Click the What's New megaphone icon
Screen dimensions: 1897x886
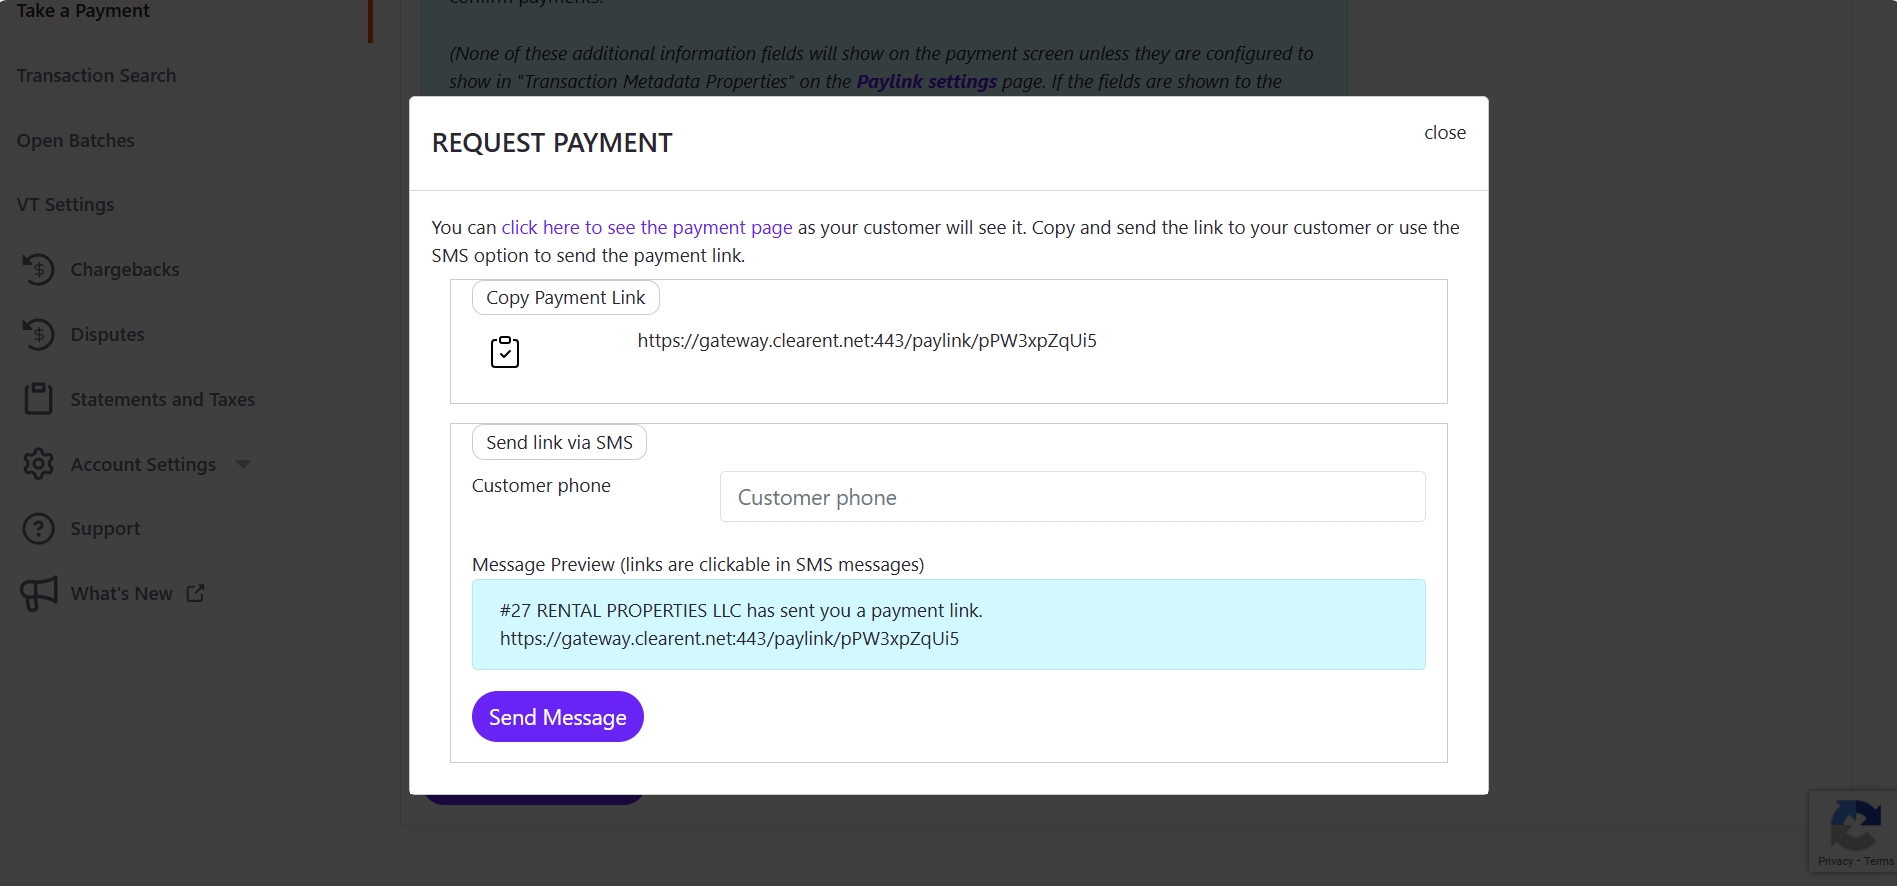click(x=38, y=594)
